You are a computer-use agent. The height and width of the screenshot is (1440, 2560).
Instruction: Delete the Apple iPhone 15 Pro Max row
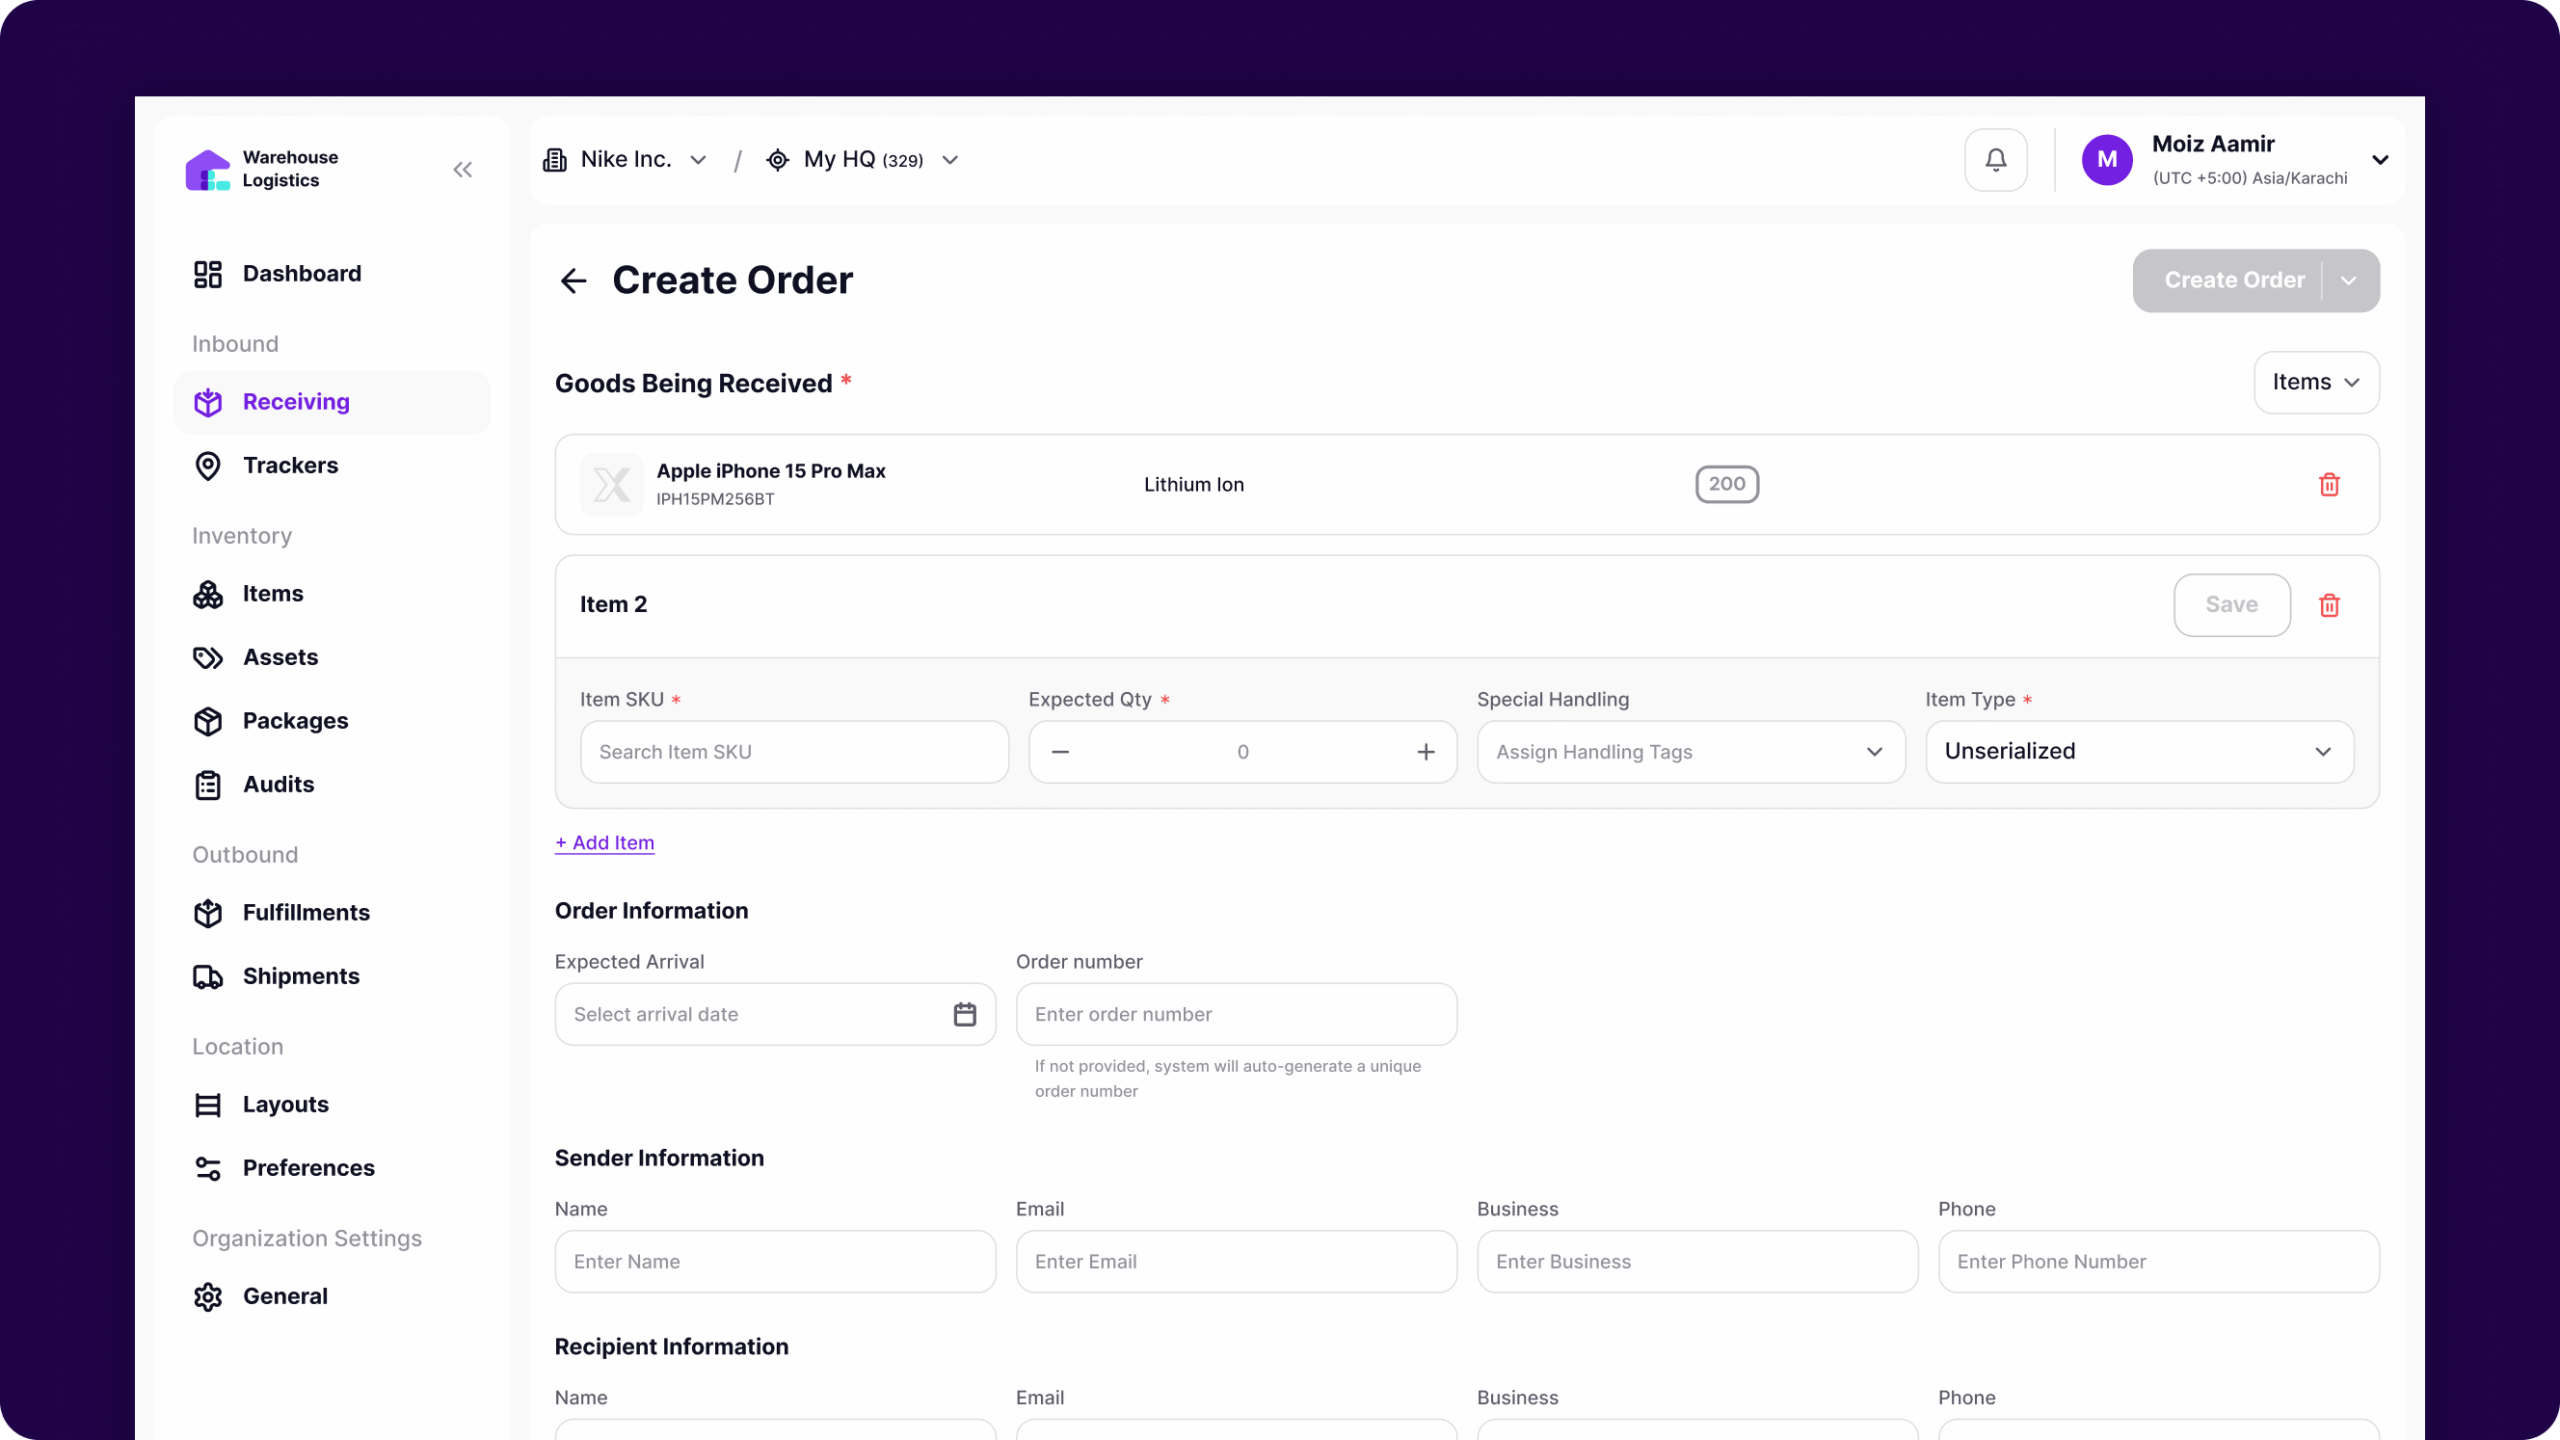click(x=2329, y=485)
